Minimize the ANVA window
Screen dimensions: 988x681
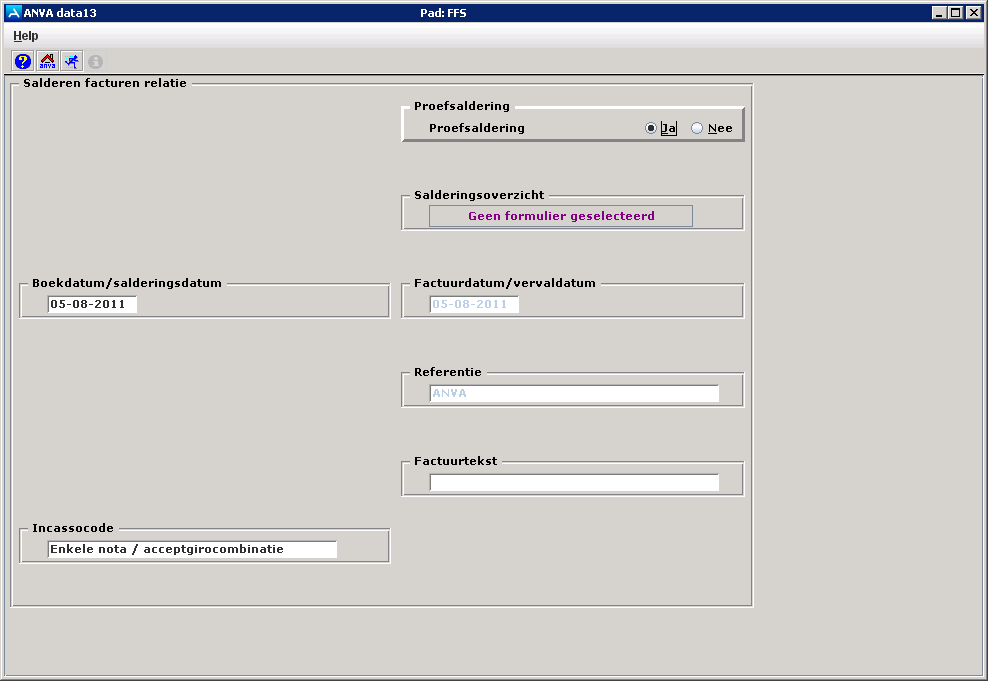coord(939,13)
